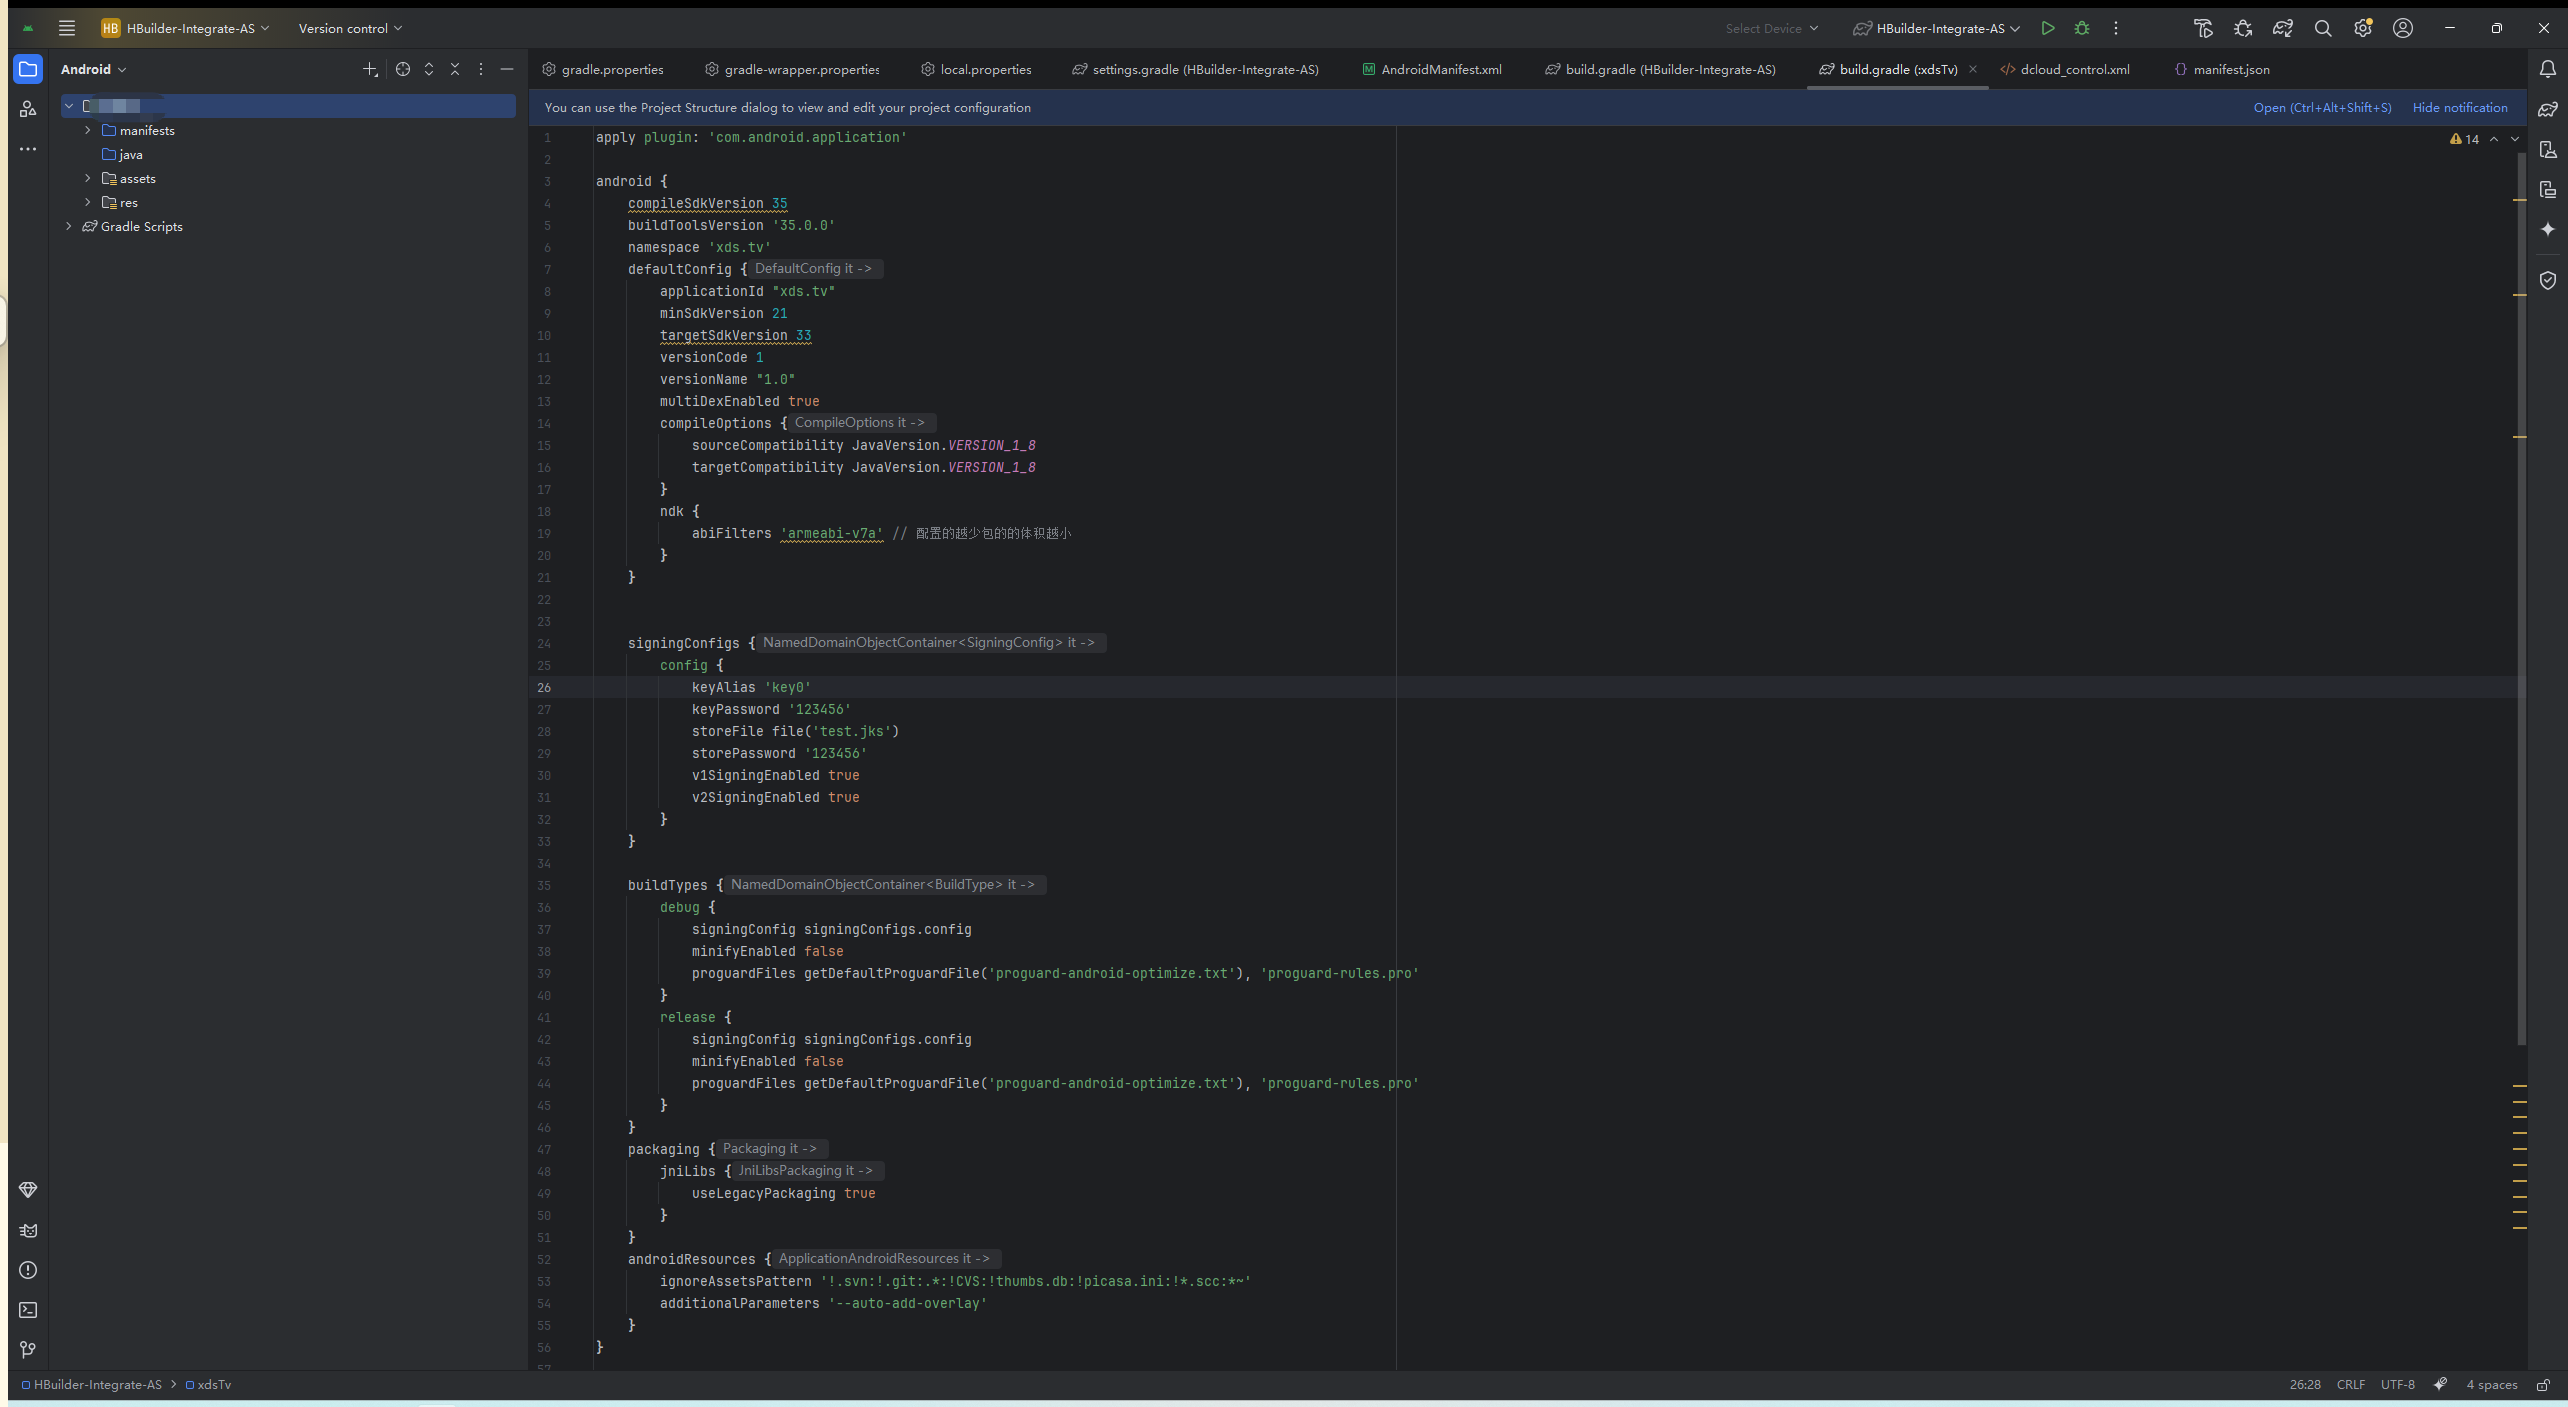Open the Git tool window icon
The width and height of the screenshot is (2568, 1407).
(x=28, y=1350)
